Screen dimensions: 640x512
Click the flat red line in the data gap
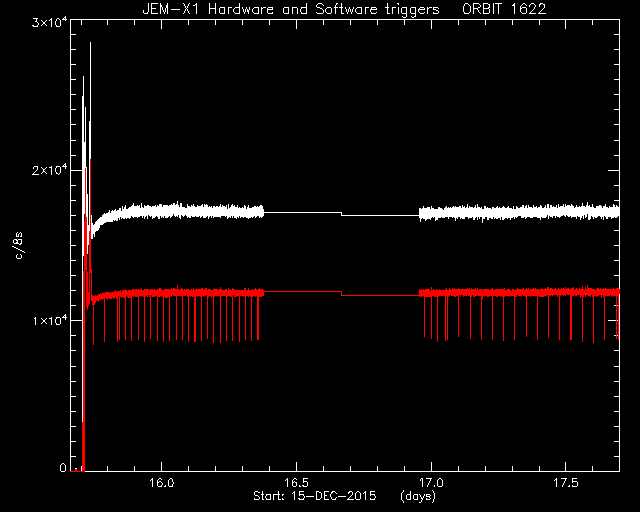[302, 292]
